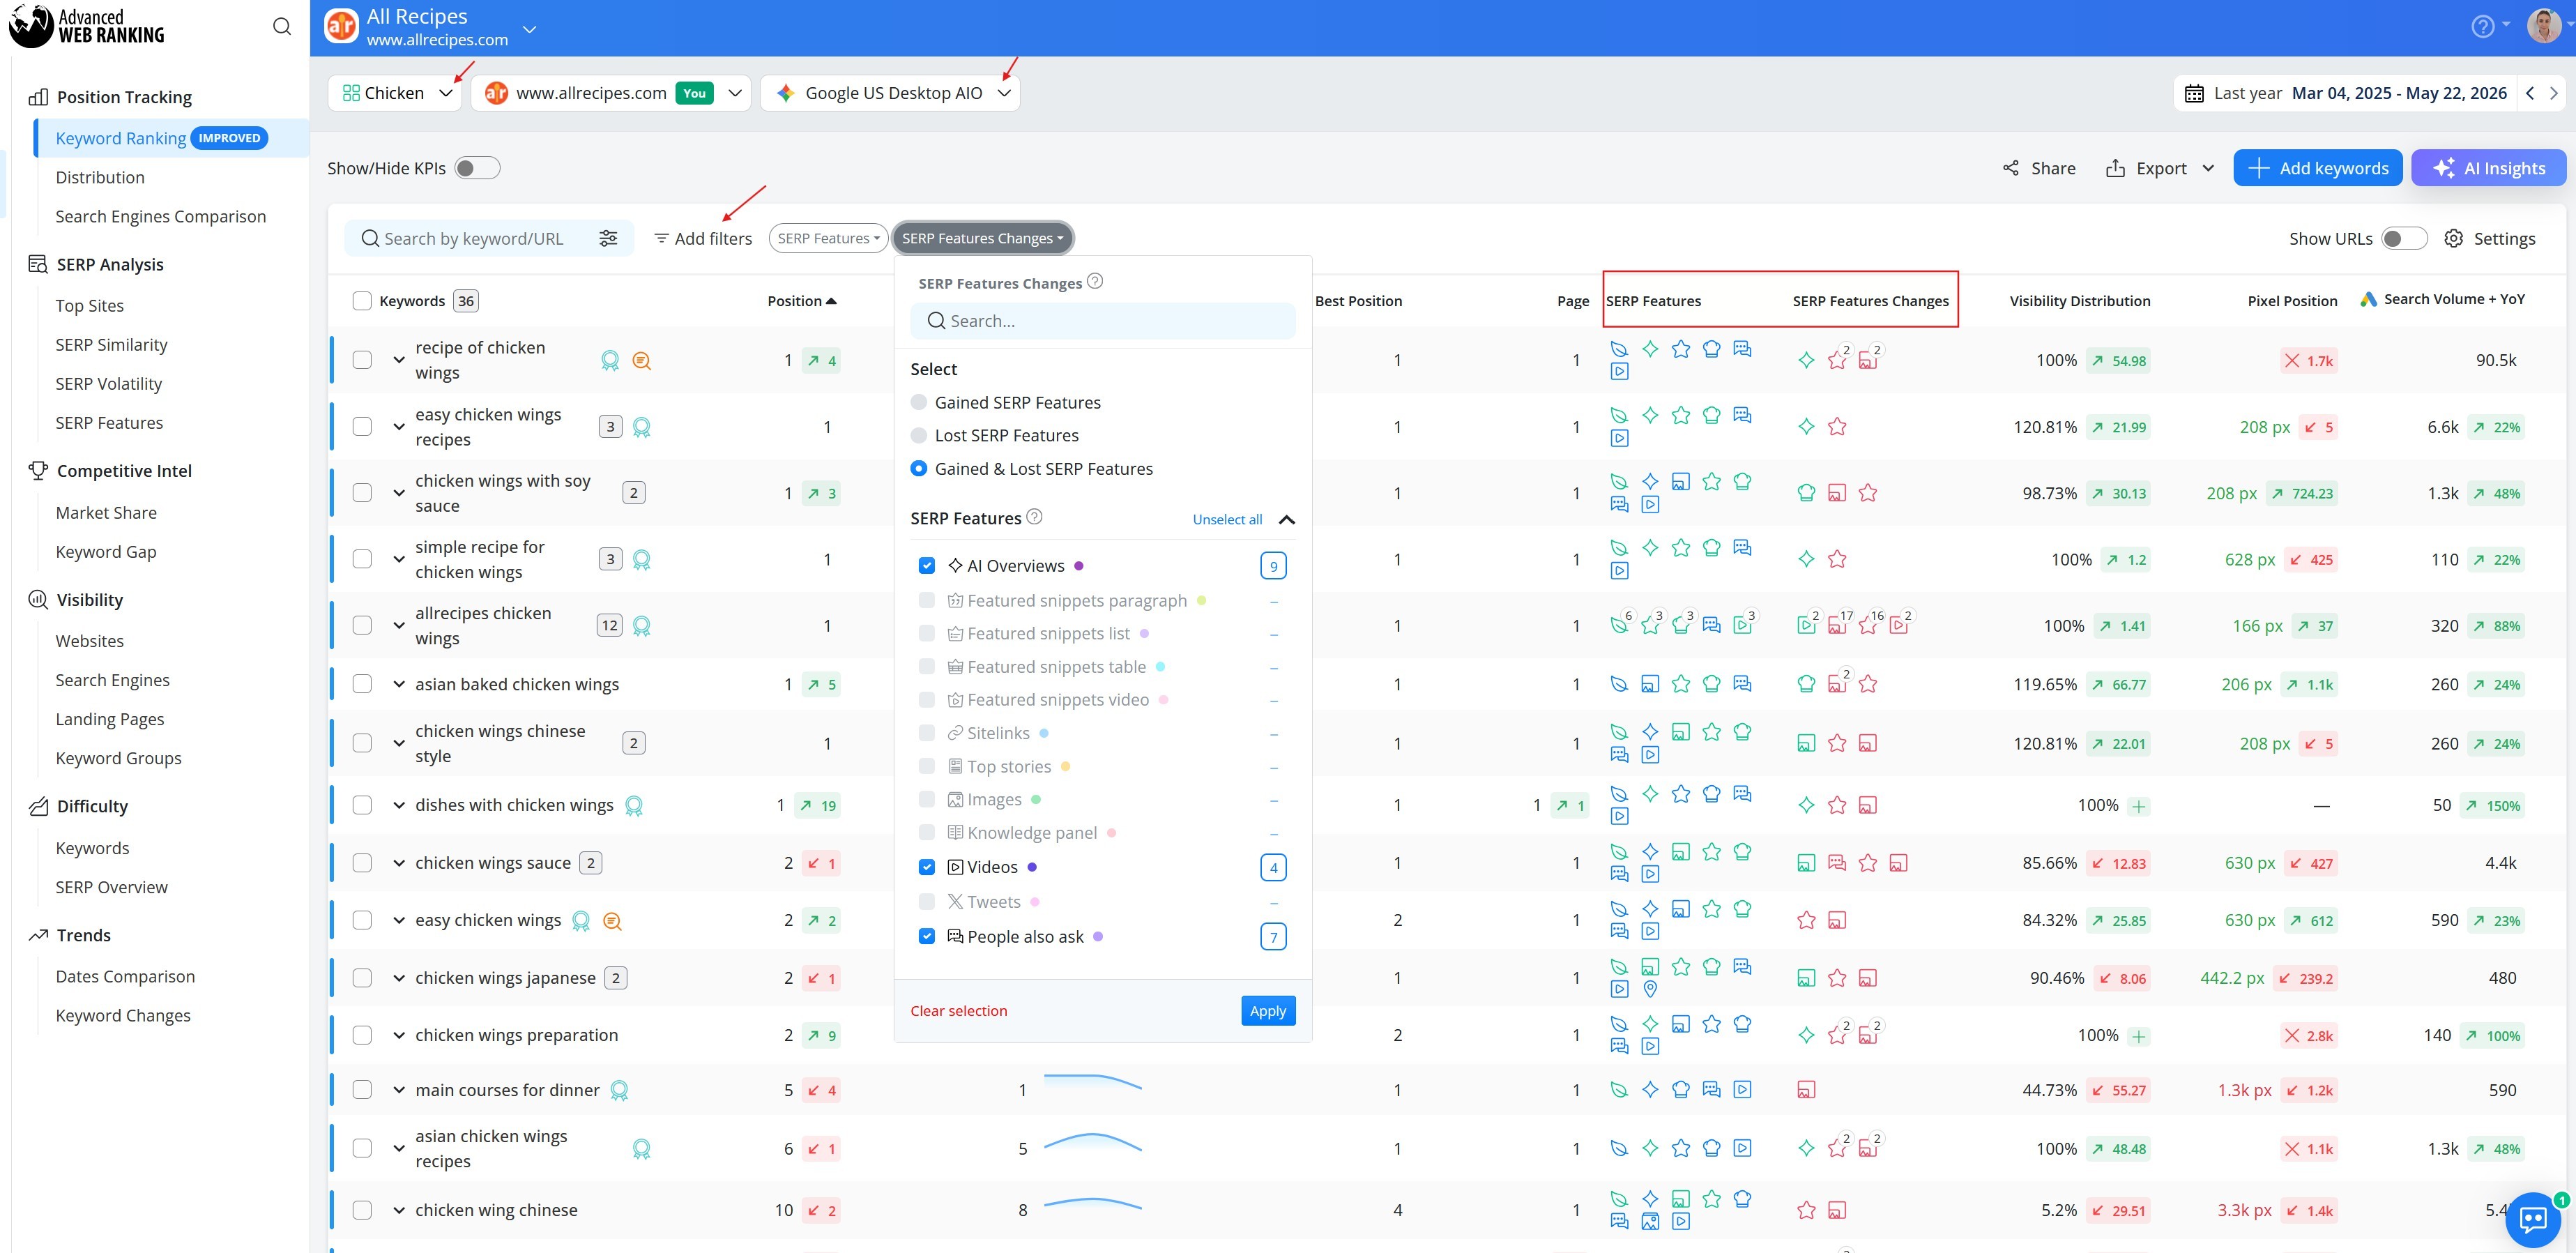Toggle the Show/Hide KPIs switch
2576x1253 pixels.
point(477,168)
